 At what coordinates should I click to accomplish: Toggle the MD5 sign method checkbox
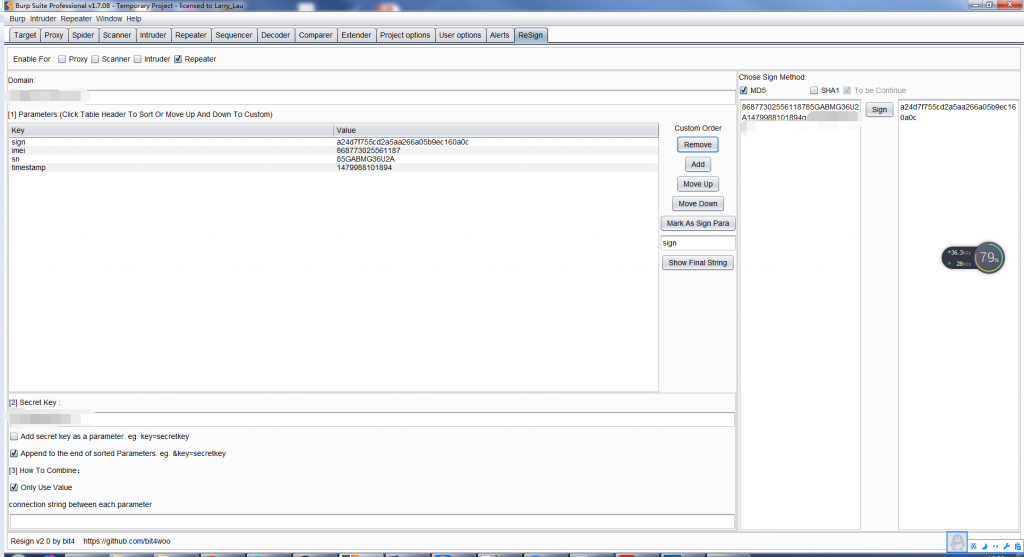point(744,90)
